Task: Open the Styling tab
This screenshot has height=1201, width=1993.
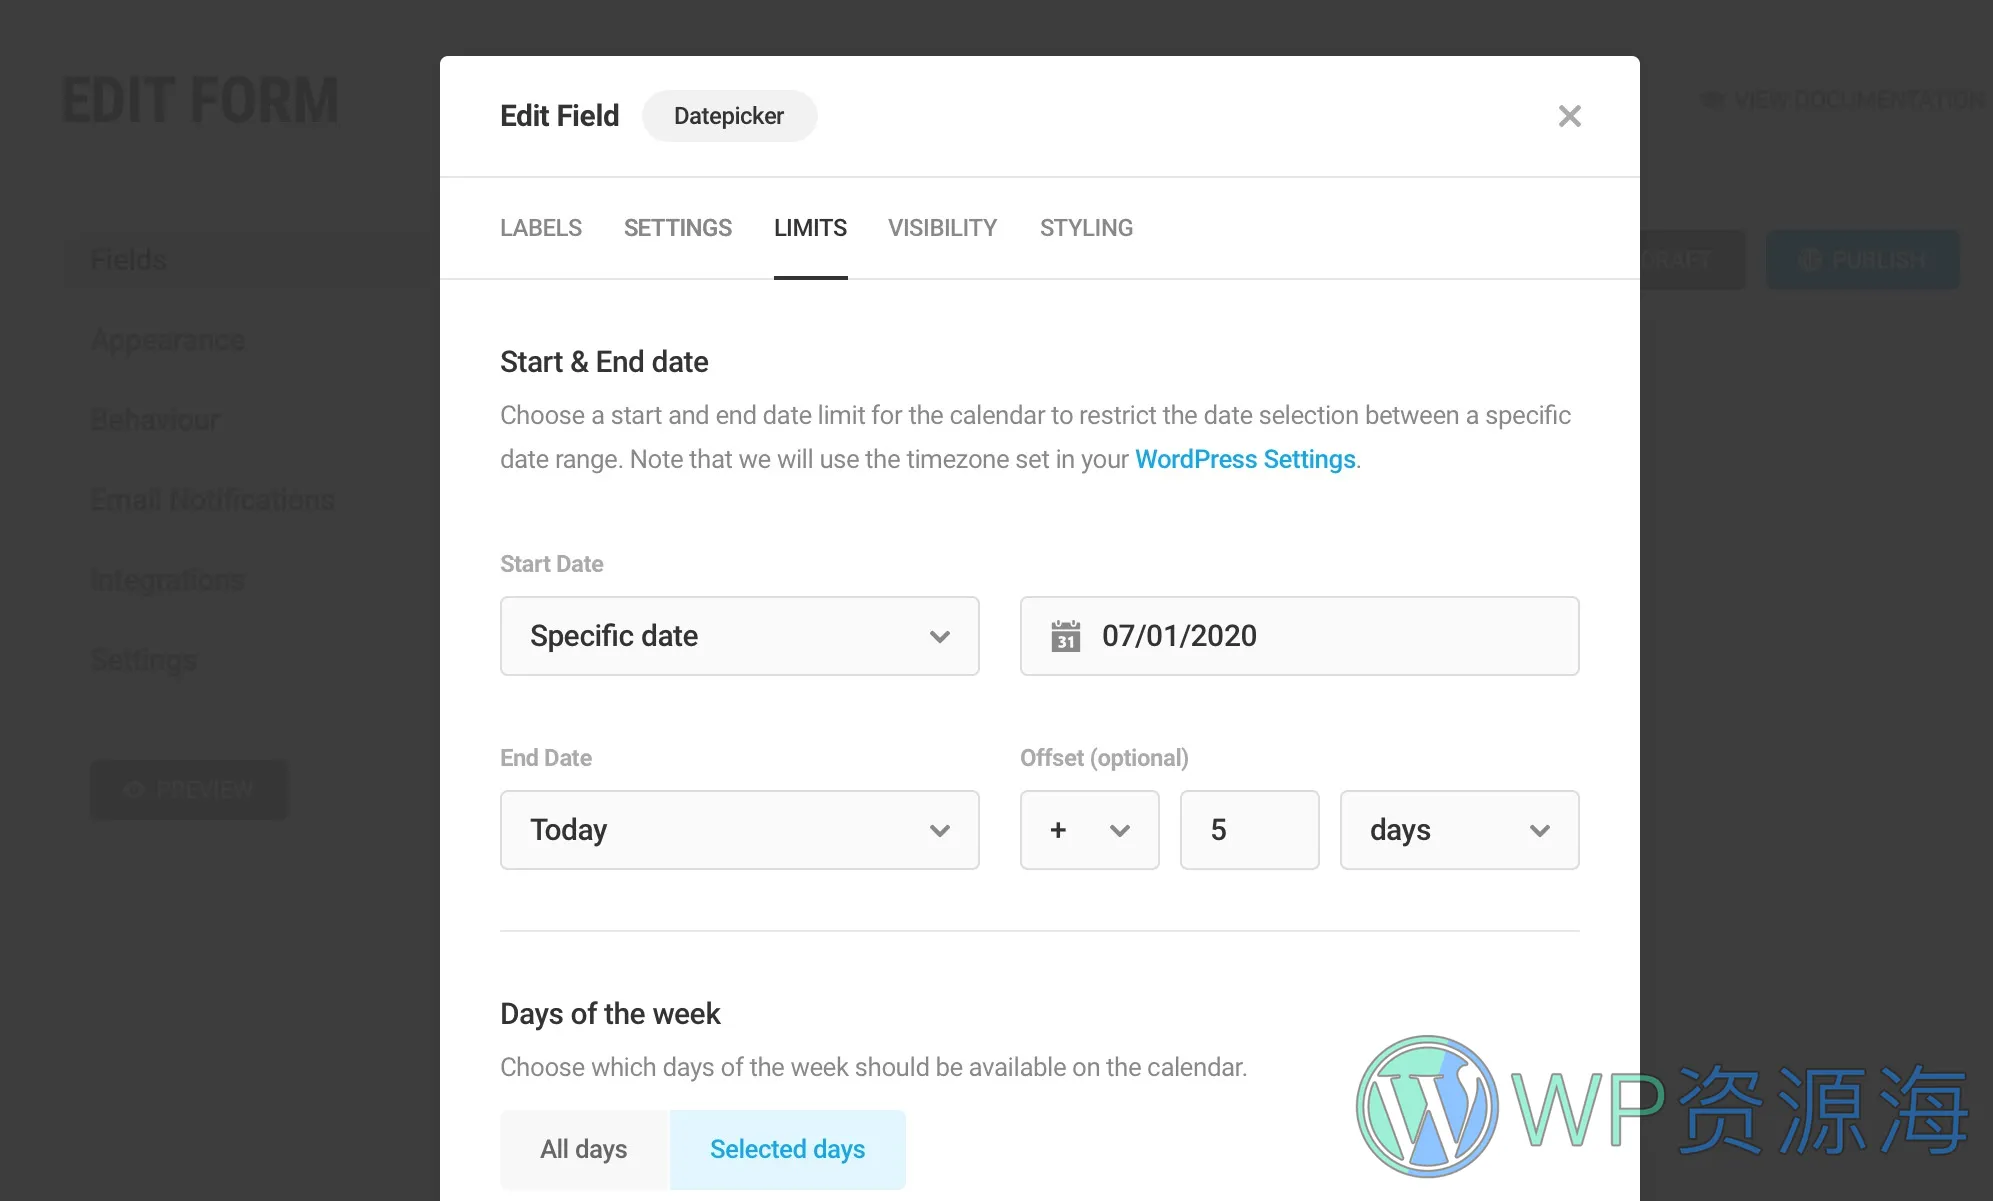Action: pyautogui.click(x=1086, y=228)
